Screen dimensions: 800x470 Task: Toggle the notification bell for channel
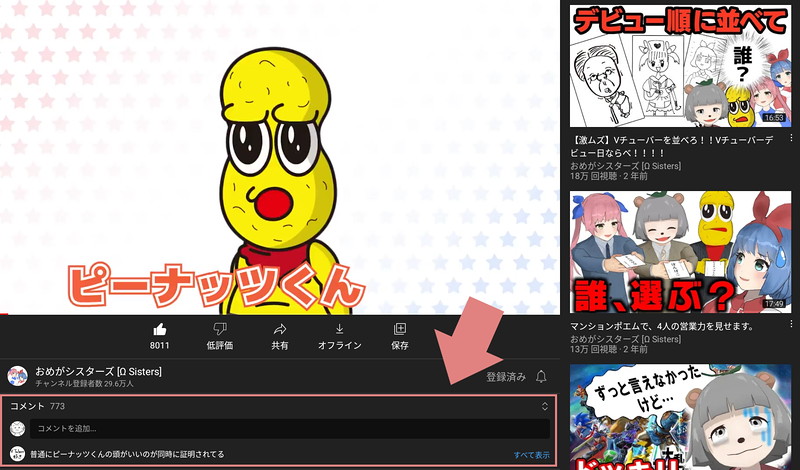tap(541, 377)
